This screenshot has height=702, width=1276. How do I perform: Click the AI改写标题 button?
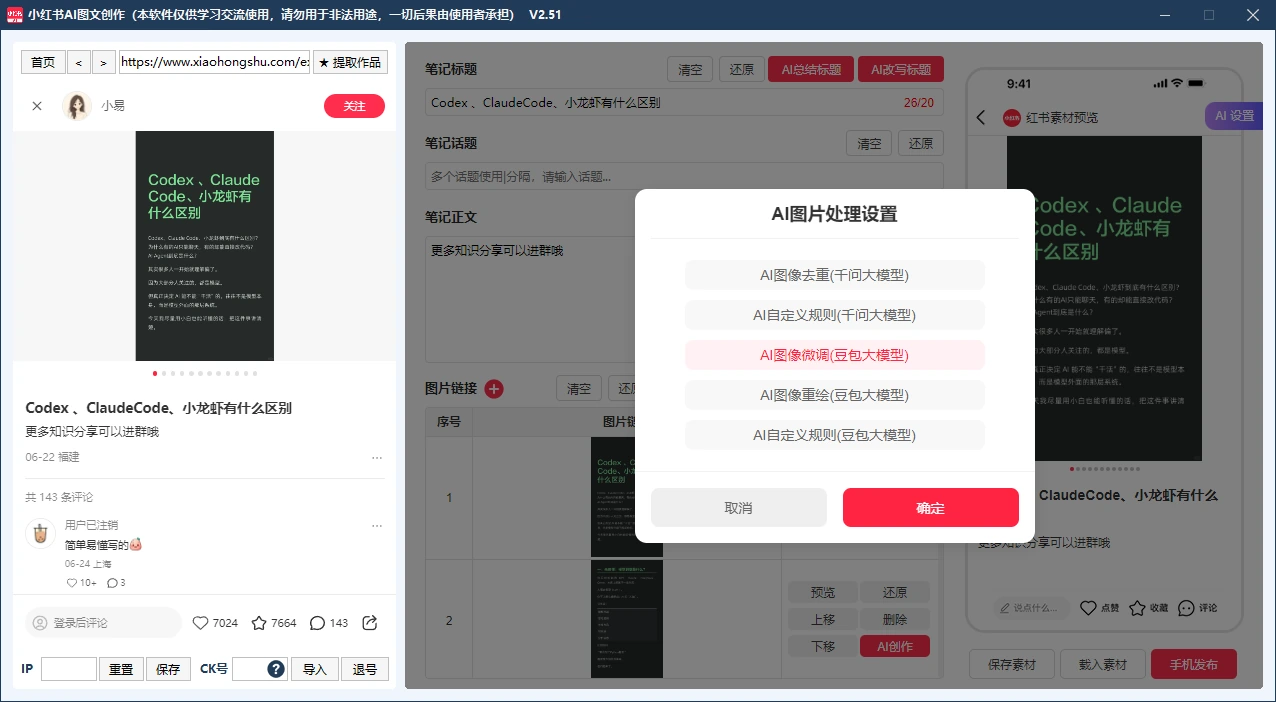[901, 70]
